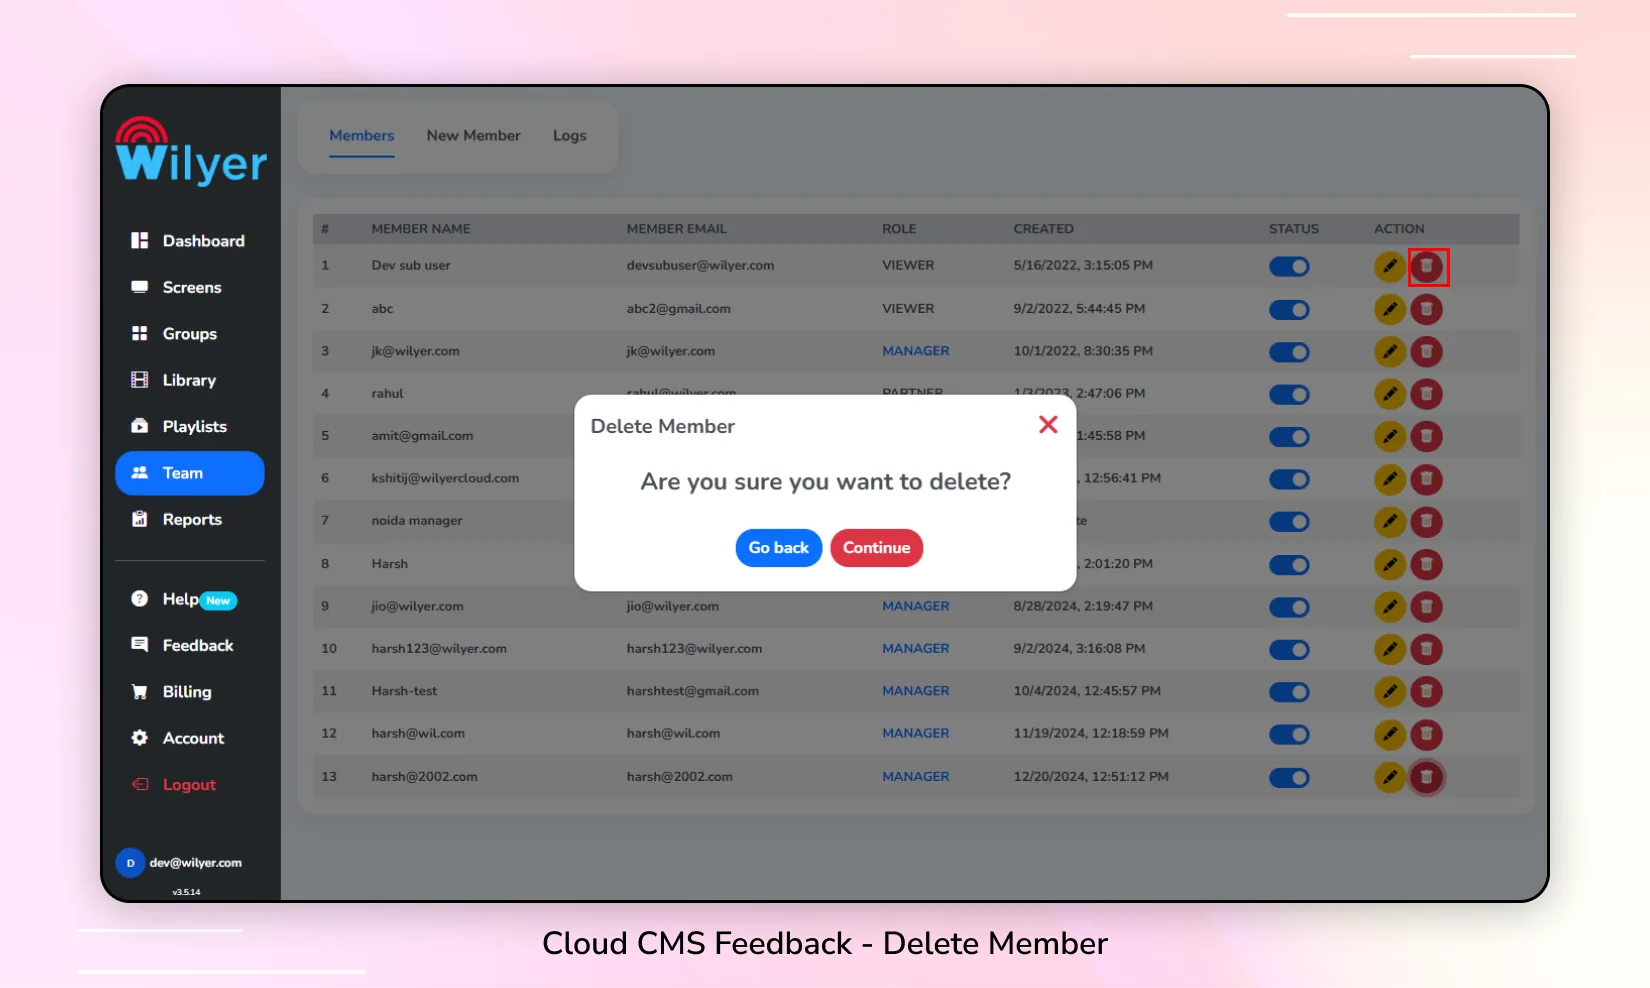Open Reports in the sidebar
Viewport: 1650px width, 988px height.
(x=190, y=519)
